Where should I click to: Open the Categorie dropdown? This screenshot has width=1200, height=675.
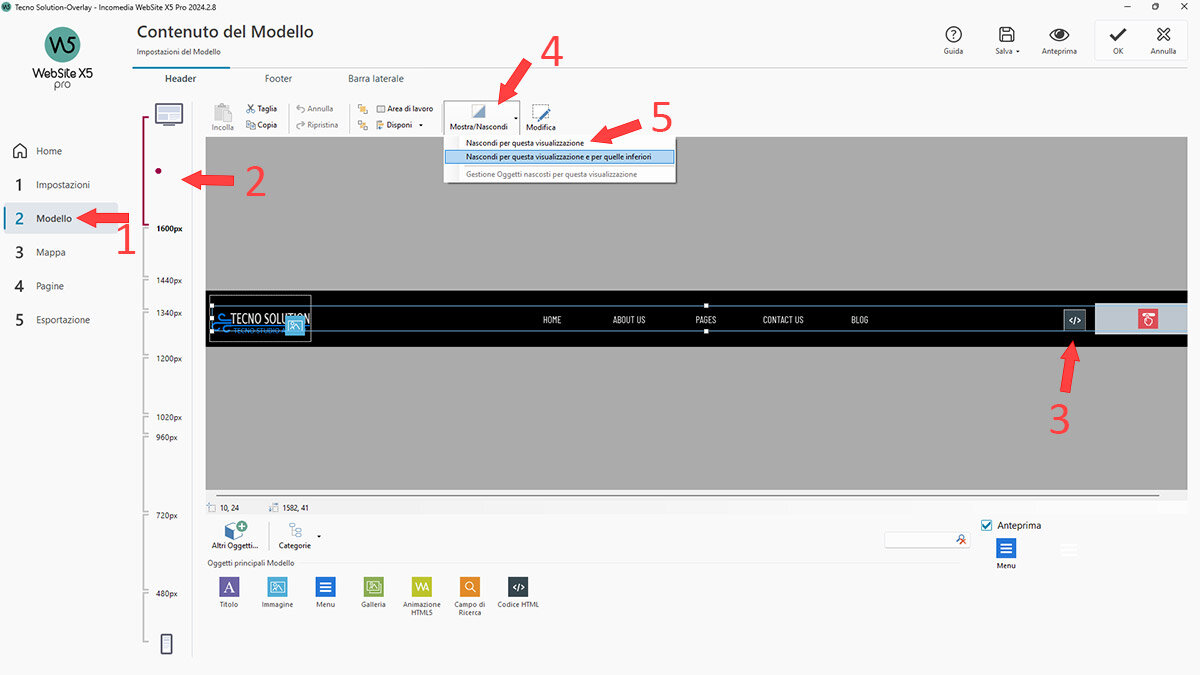pos(319,537)
